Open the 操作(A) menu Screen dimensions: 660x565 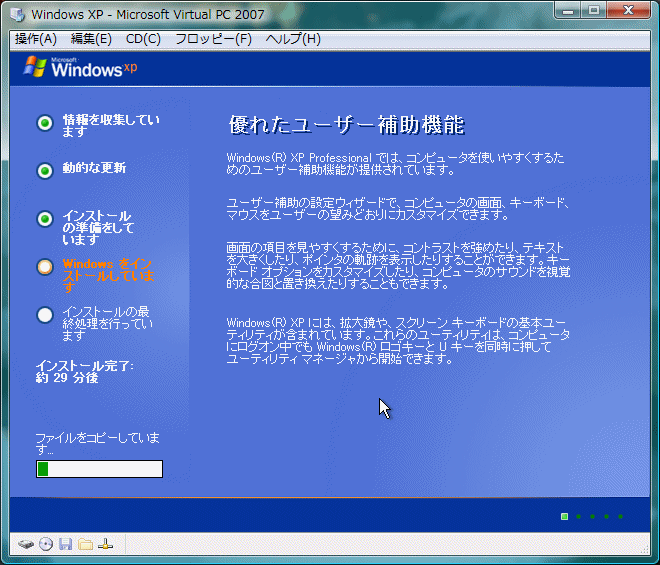coord(36,39)
